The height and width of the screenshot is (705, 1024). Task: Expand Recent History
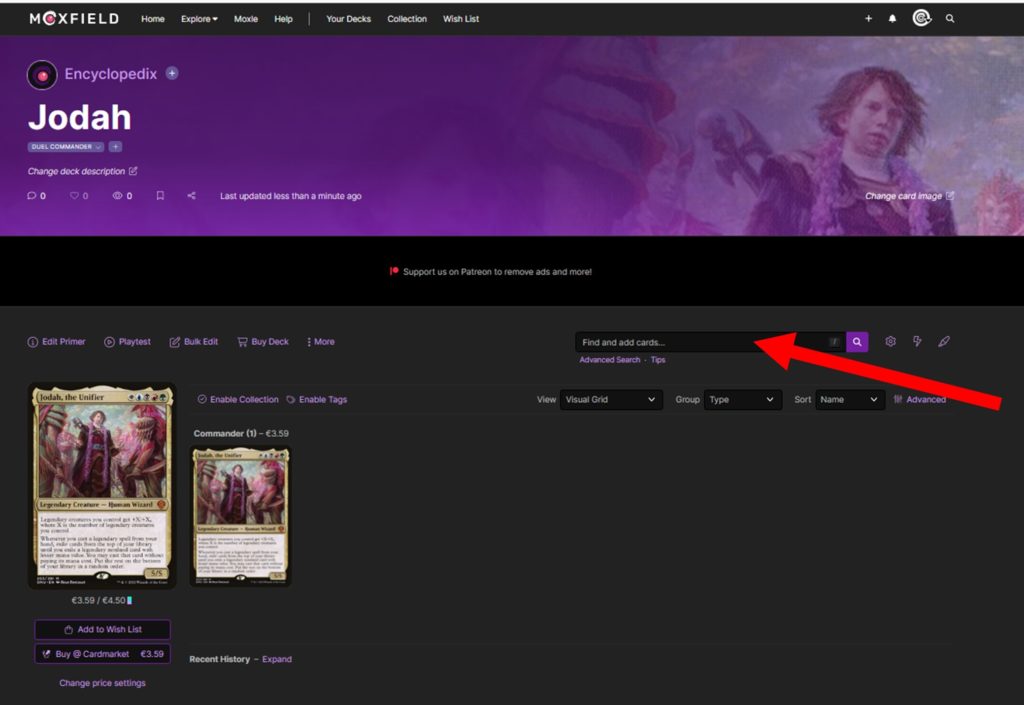277,659
